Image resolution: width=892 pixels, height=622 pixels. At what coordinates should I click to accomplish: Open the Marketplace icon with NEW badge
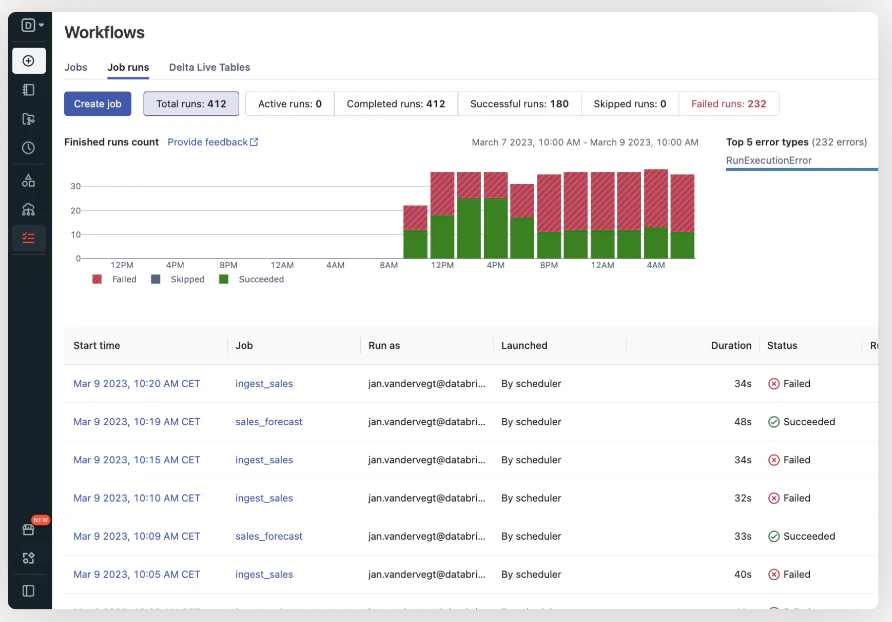click(x=28, y=529)
